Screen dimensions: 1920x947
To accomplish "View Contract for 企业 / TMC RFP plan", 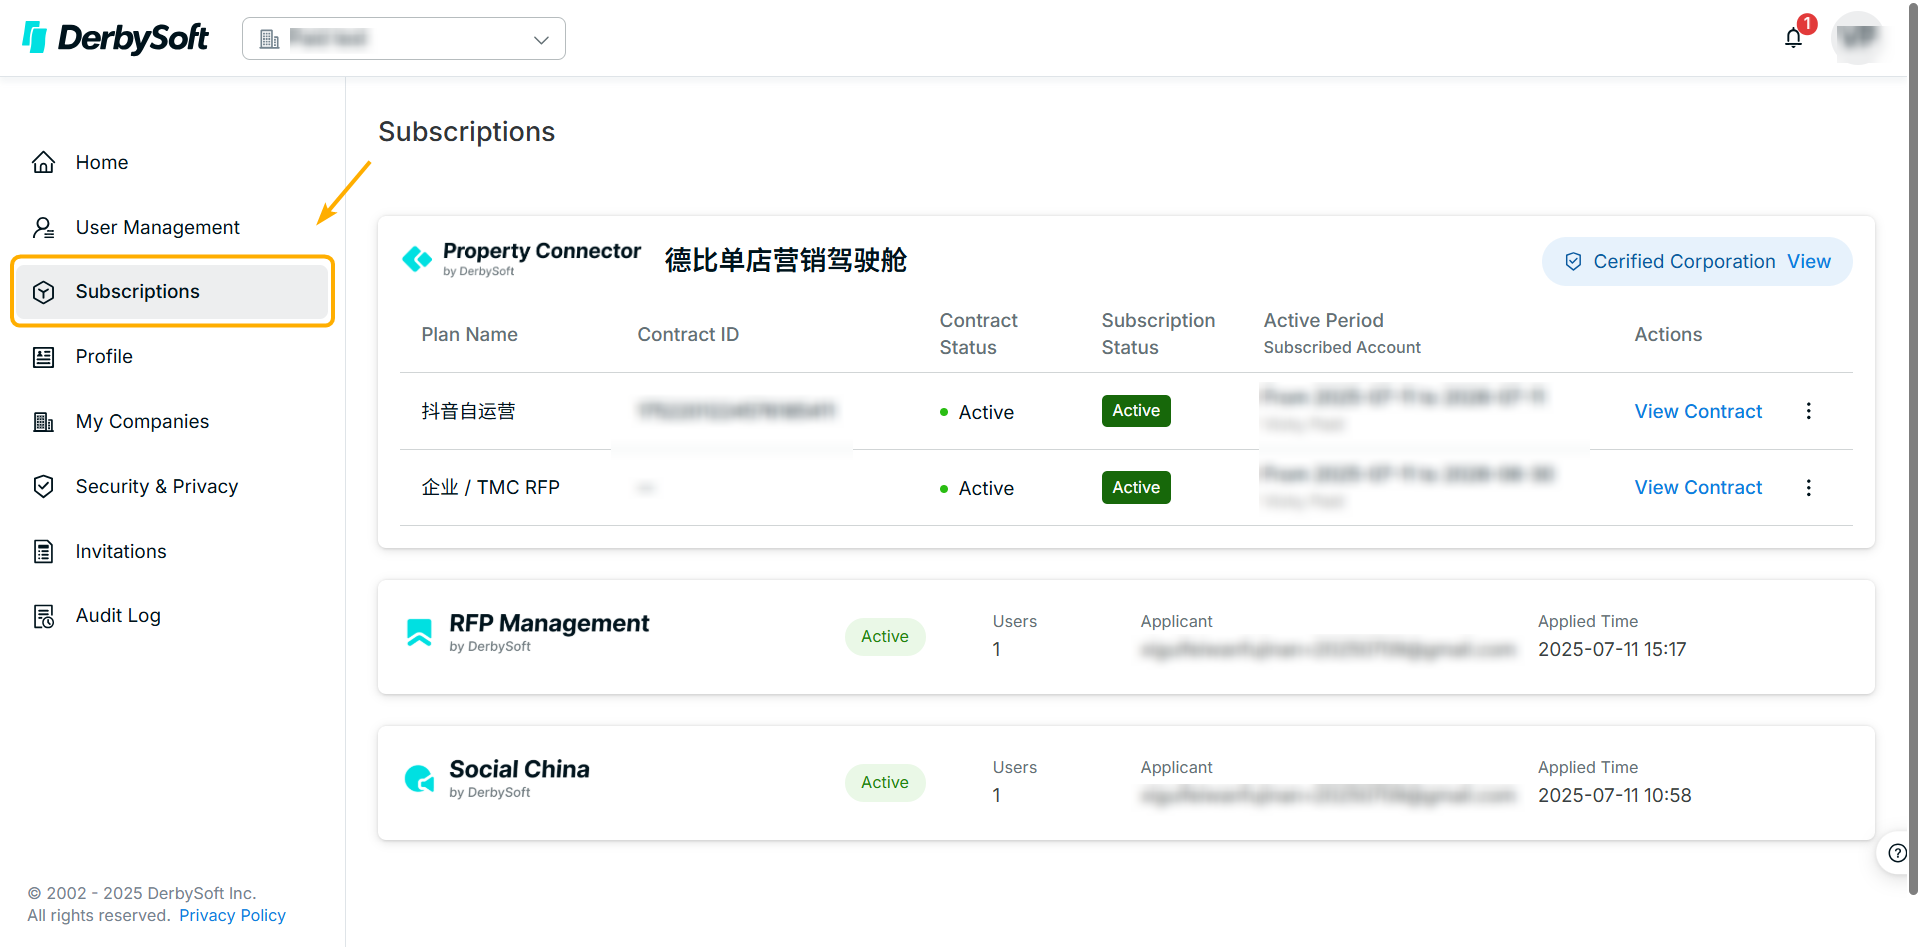I will 1698,487.
